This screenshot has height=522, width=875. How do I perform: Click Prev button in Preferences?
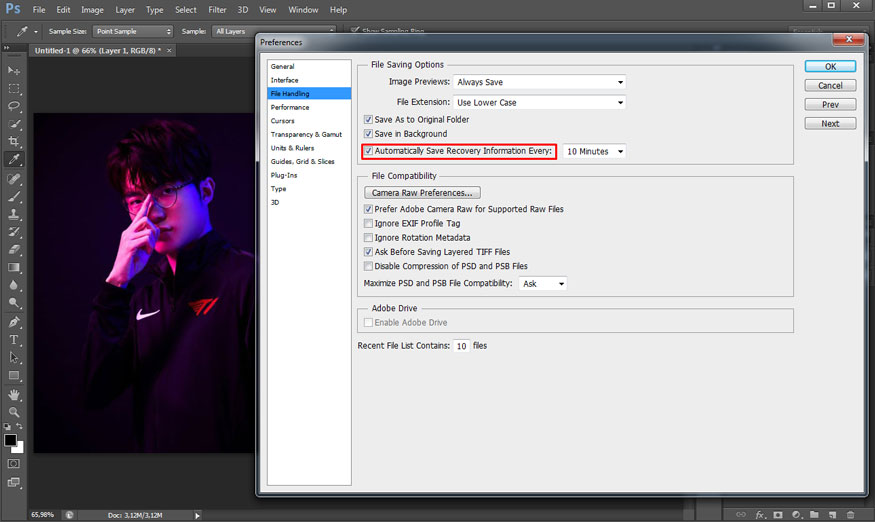(830, 104)
